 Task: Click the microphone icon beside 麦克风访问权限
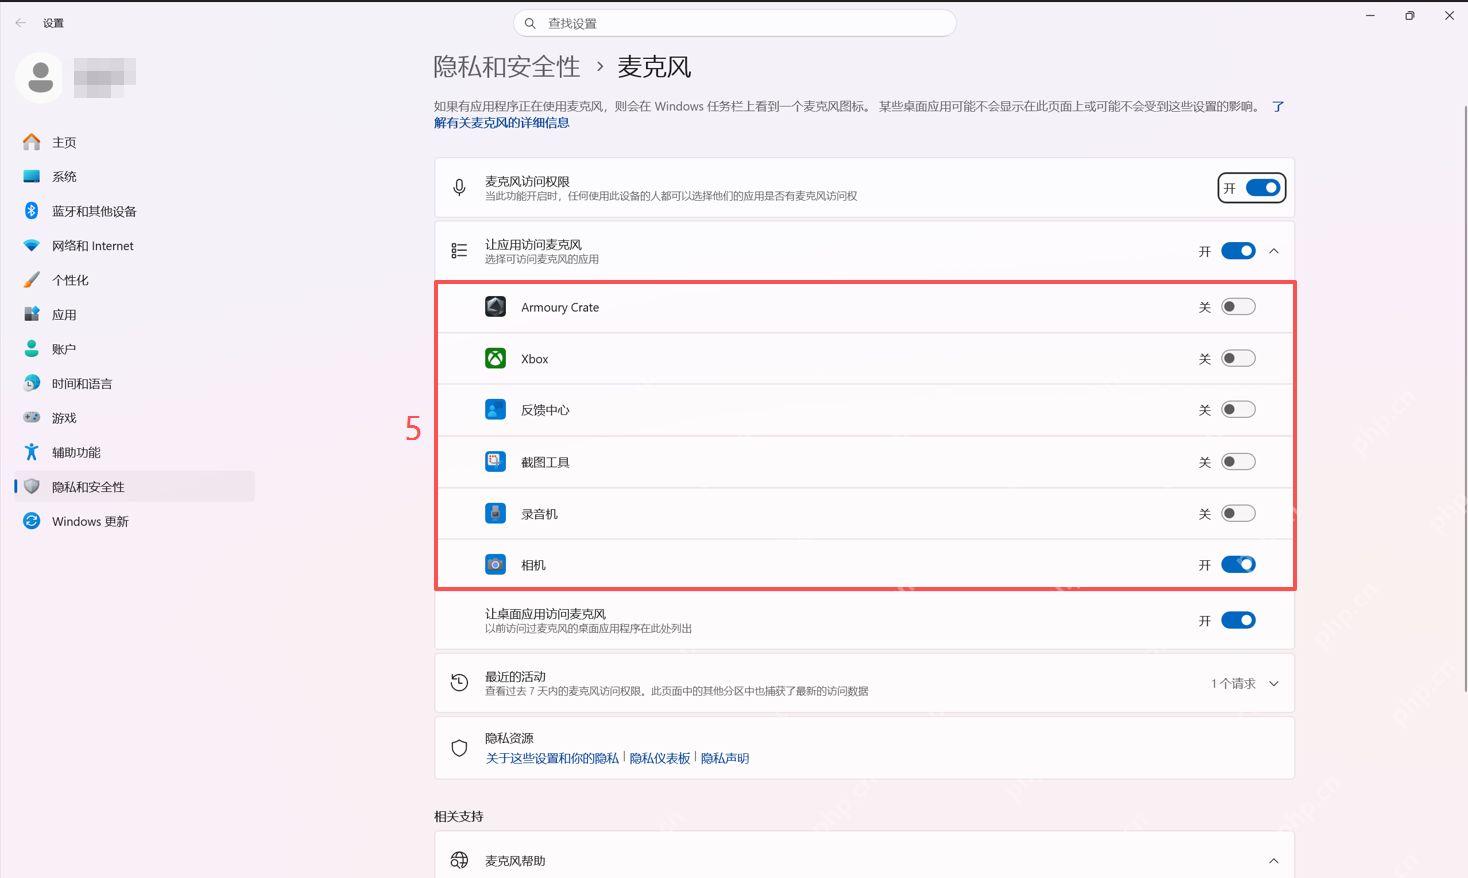(x=459, y=188)
